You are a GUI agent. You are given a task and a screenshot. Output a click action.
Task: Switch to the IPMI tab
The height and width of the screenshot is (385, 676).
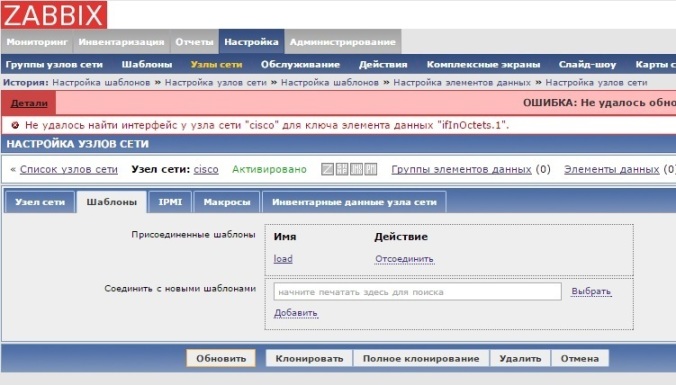pyautogui.click(x=170, y=202)
